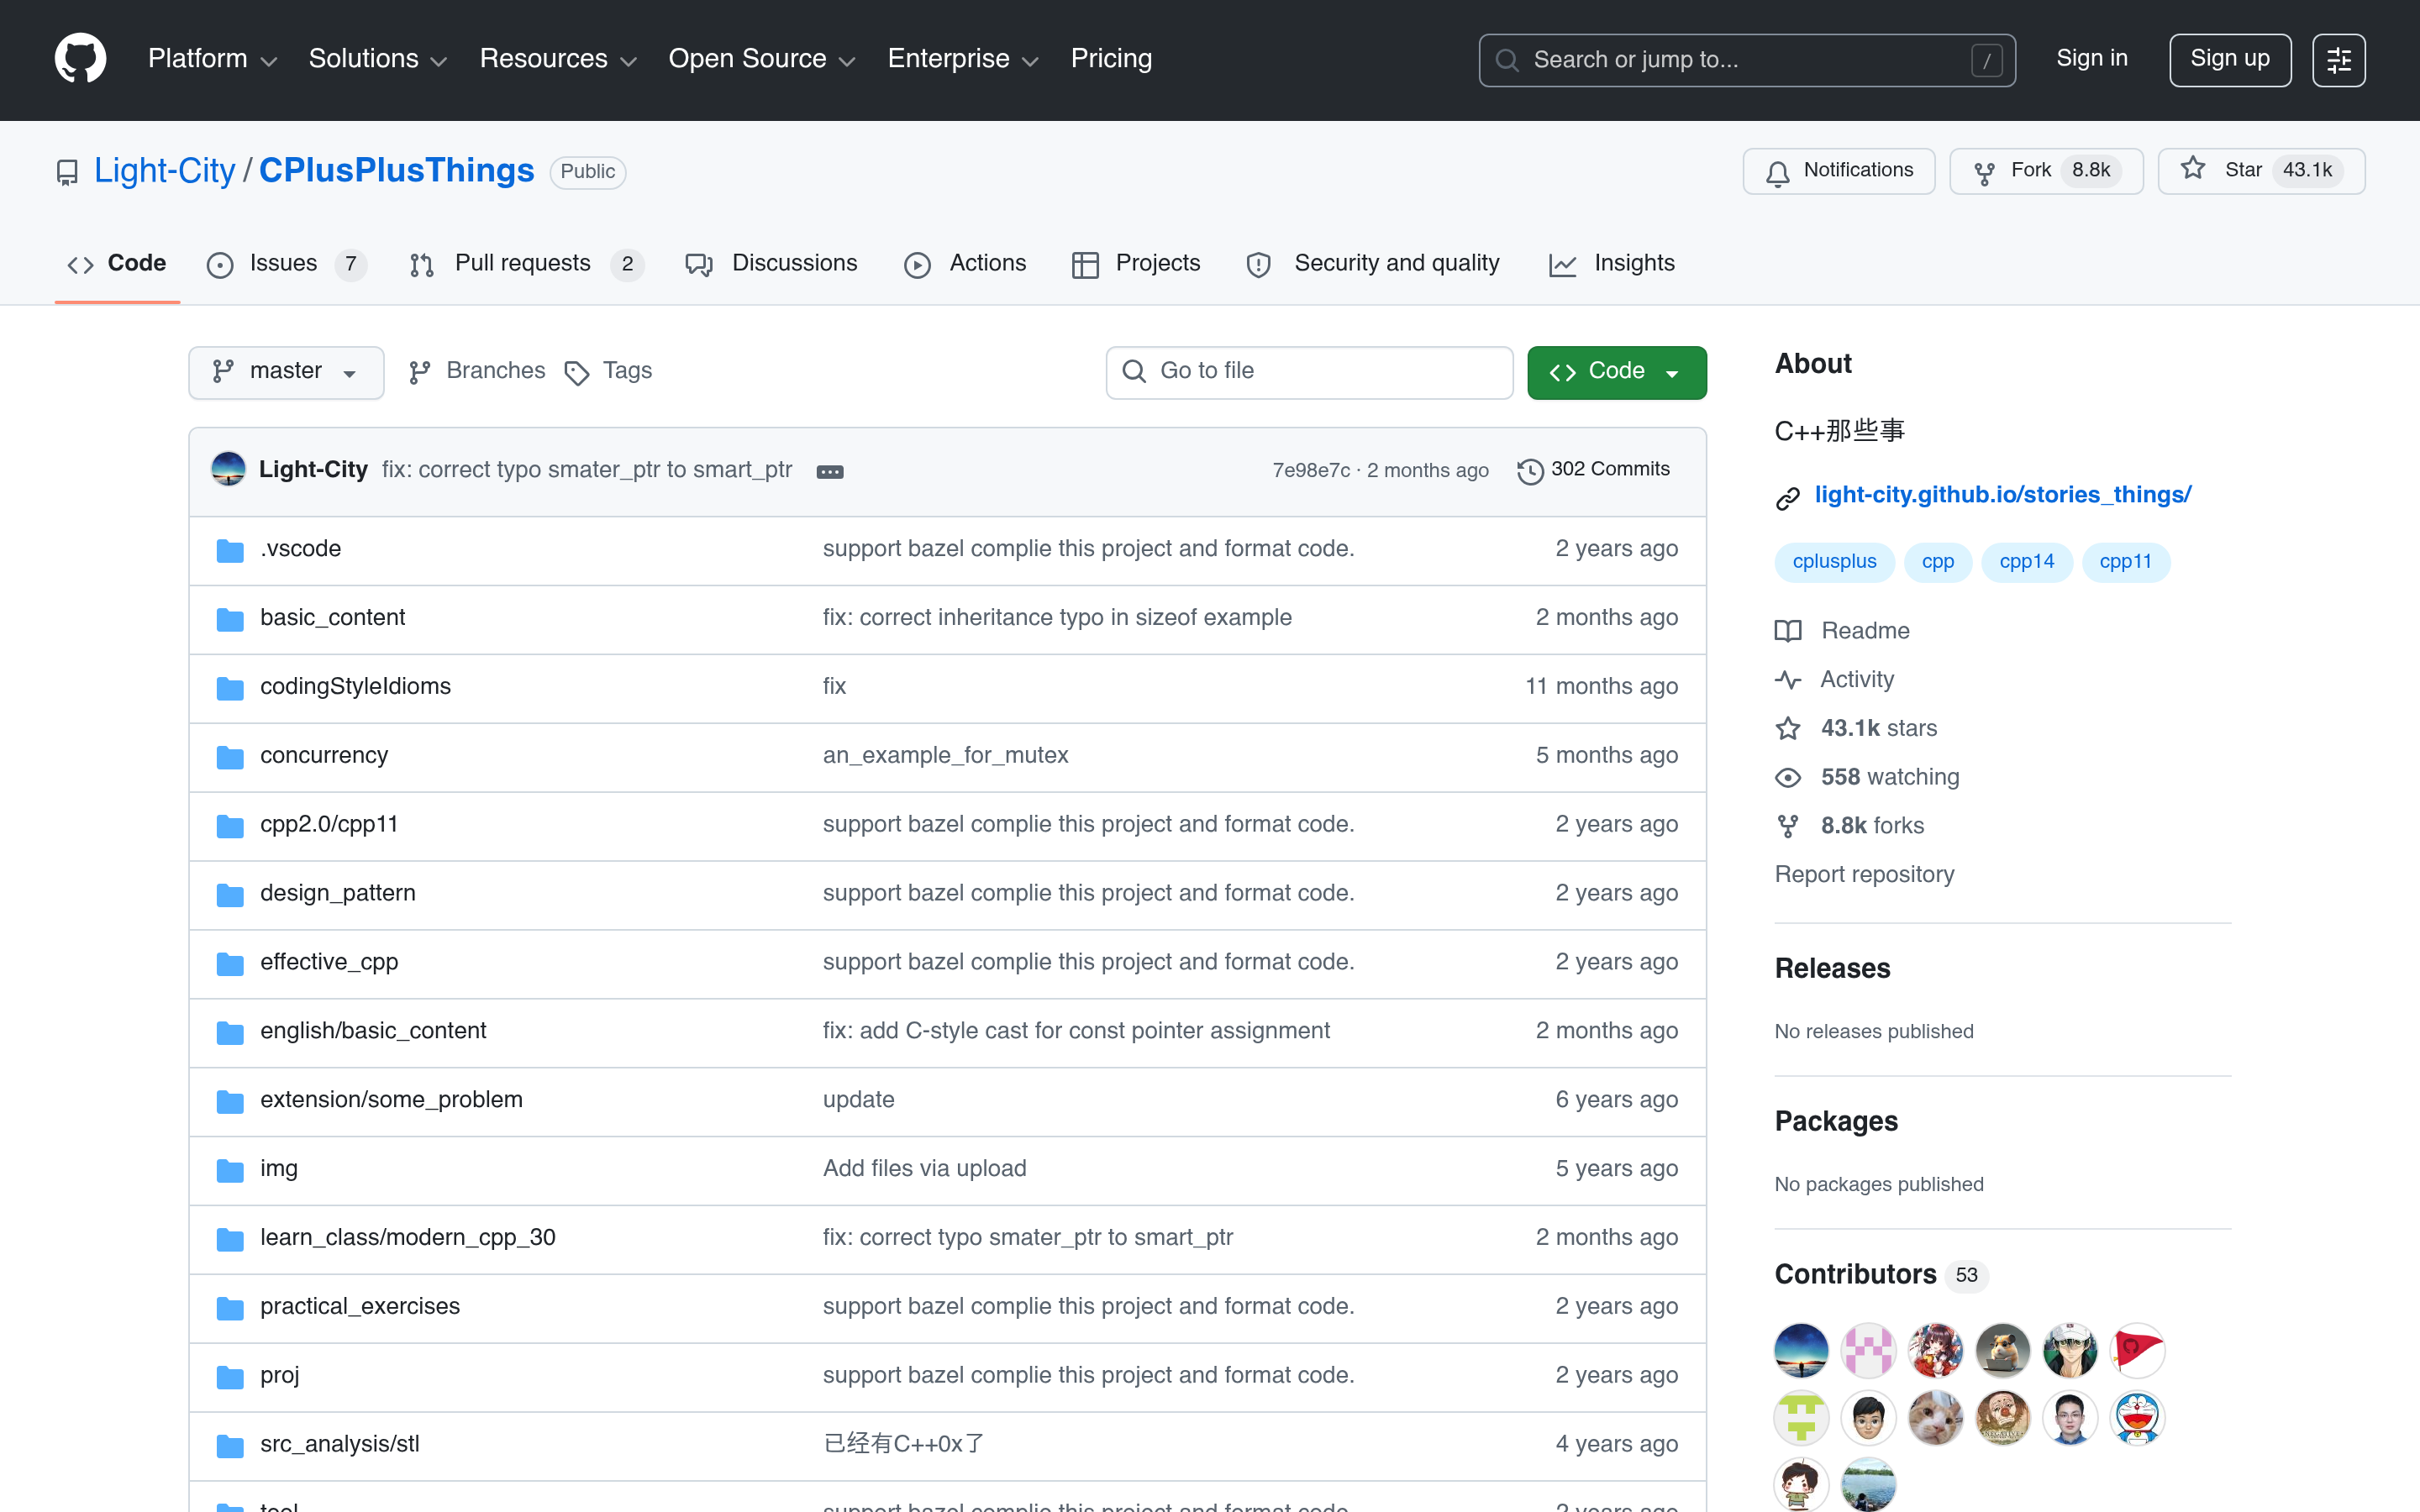Click the eye icon beside 558 watching
Screen dimensions: 2420x1512
click(x=1787, y=778)
